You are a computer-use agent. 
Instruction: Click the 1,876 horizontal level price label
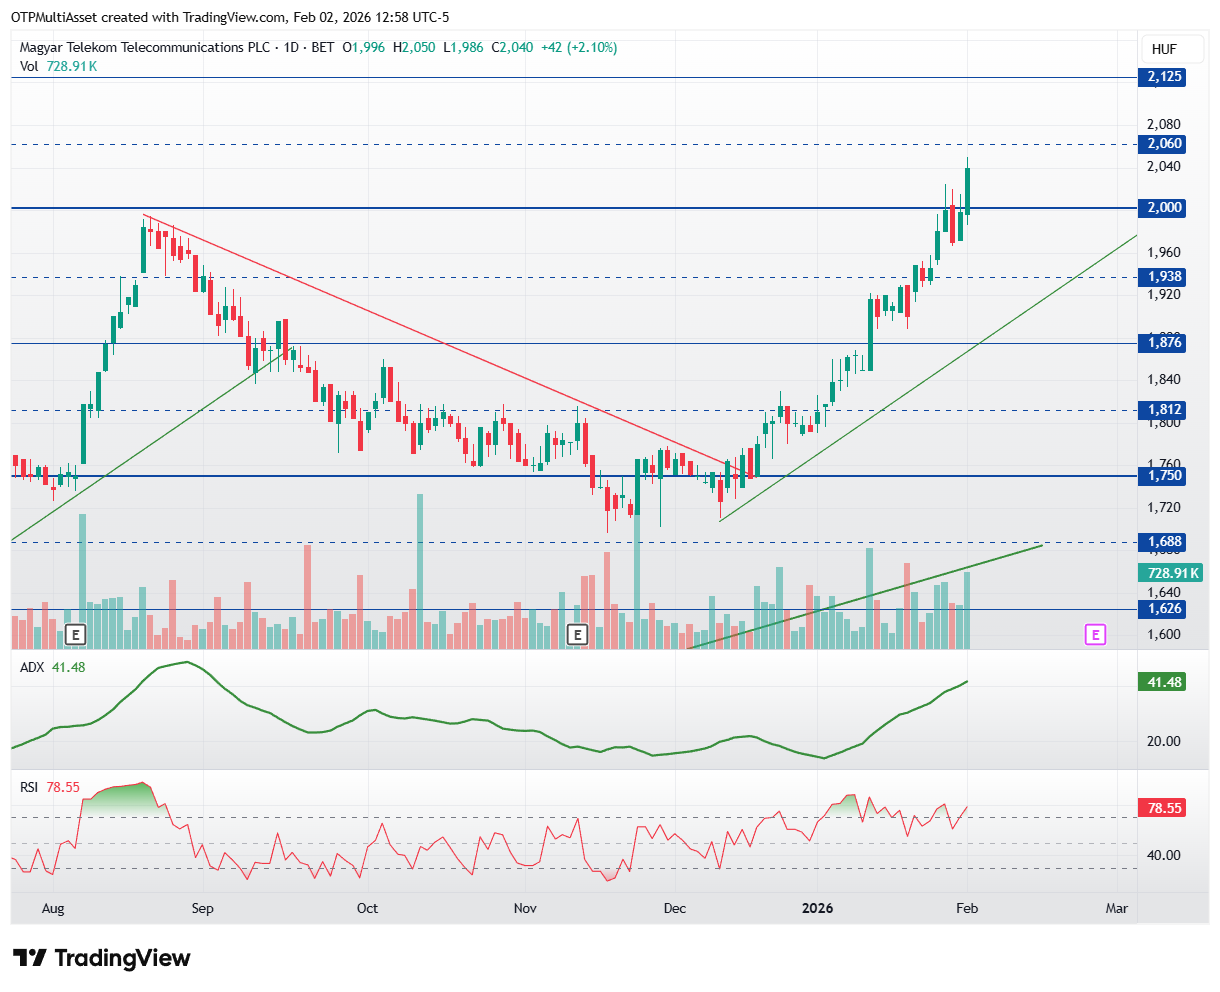tap(1164, 343)
